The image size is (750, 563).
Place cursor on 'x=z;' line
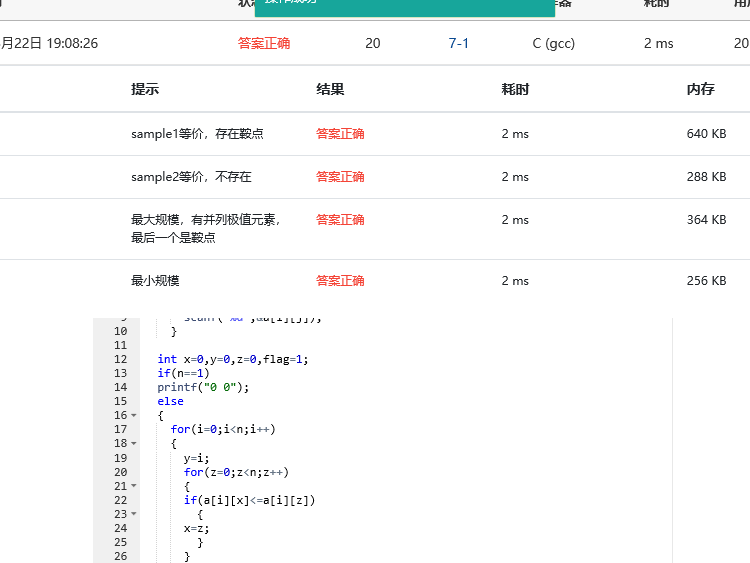coord(197,528)
